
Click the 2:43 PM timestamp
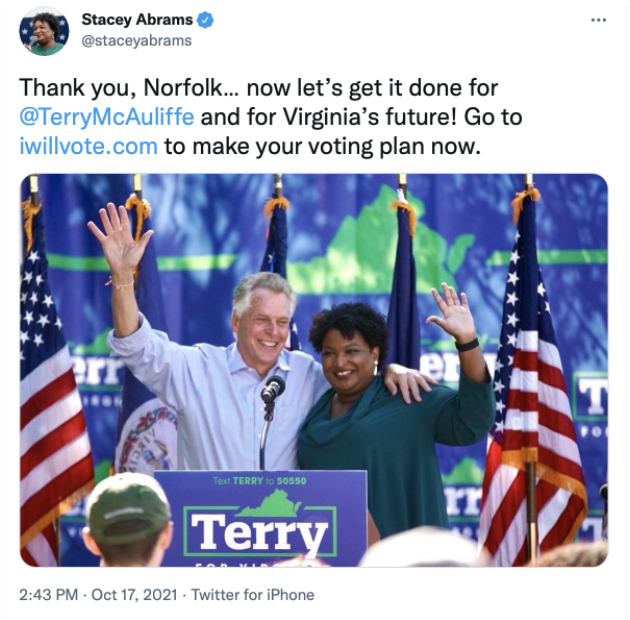[49, 595]
